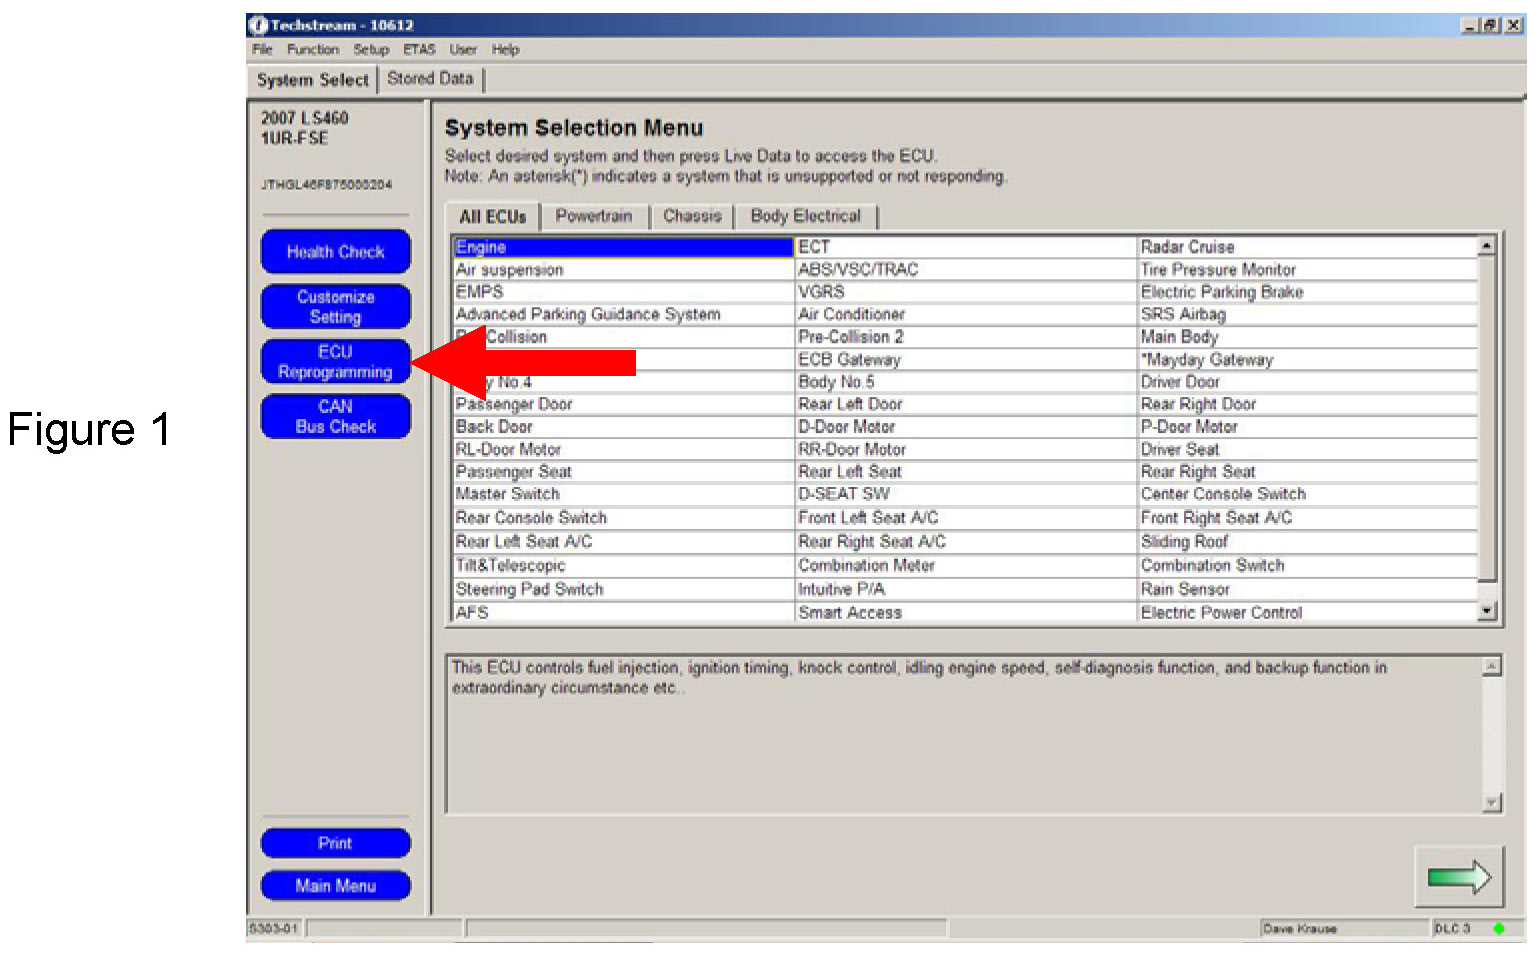The width and height of the screenshot is (1540, 964).
Task: Click the ECU Reprogramming button
Action: (x=335, y=362)
